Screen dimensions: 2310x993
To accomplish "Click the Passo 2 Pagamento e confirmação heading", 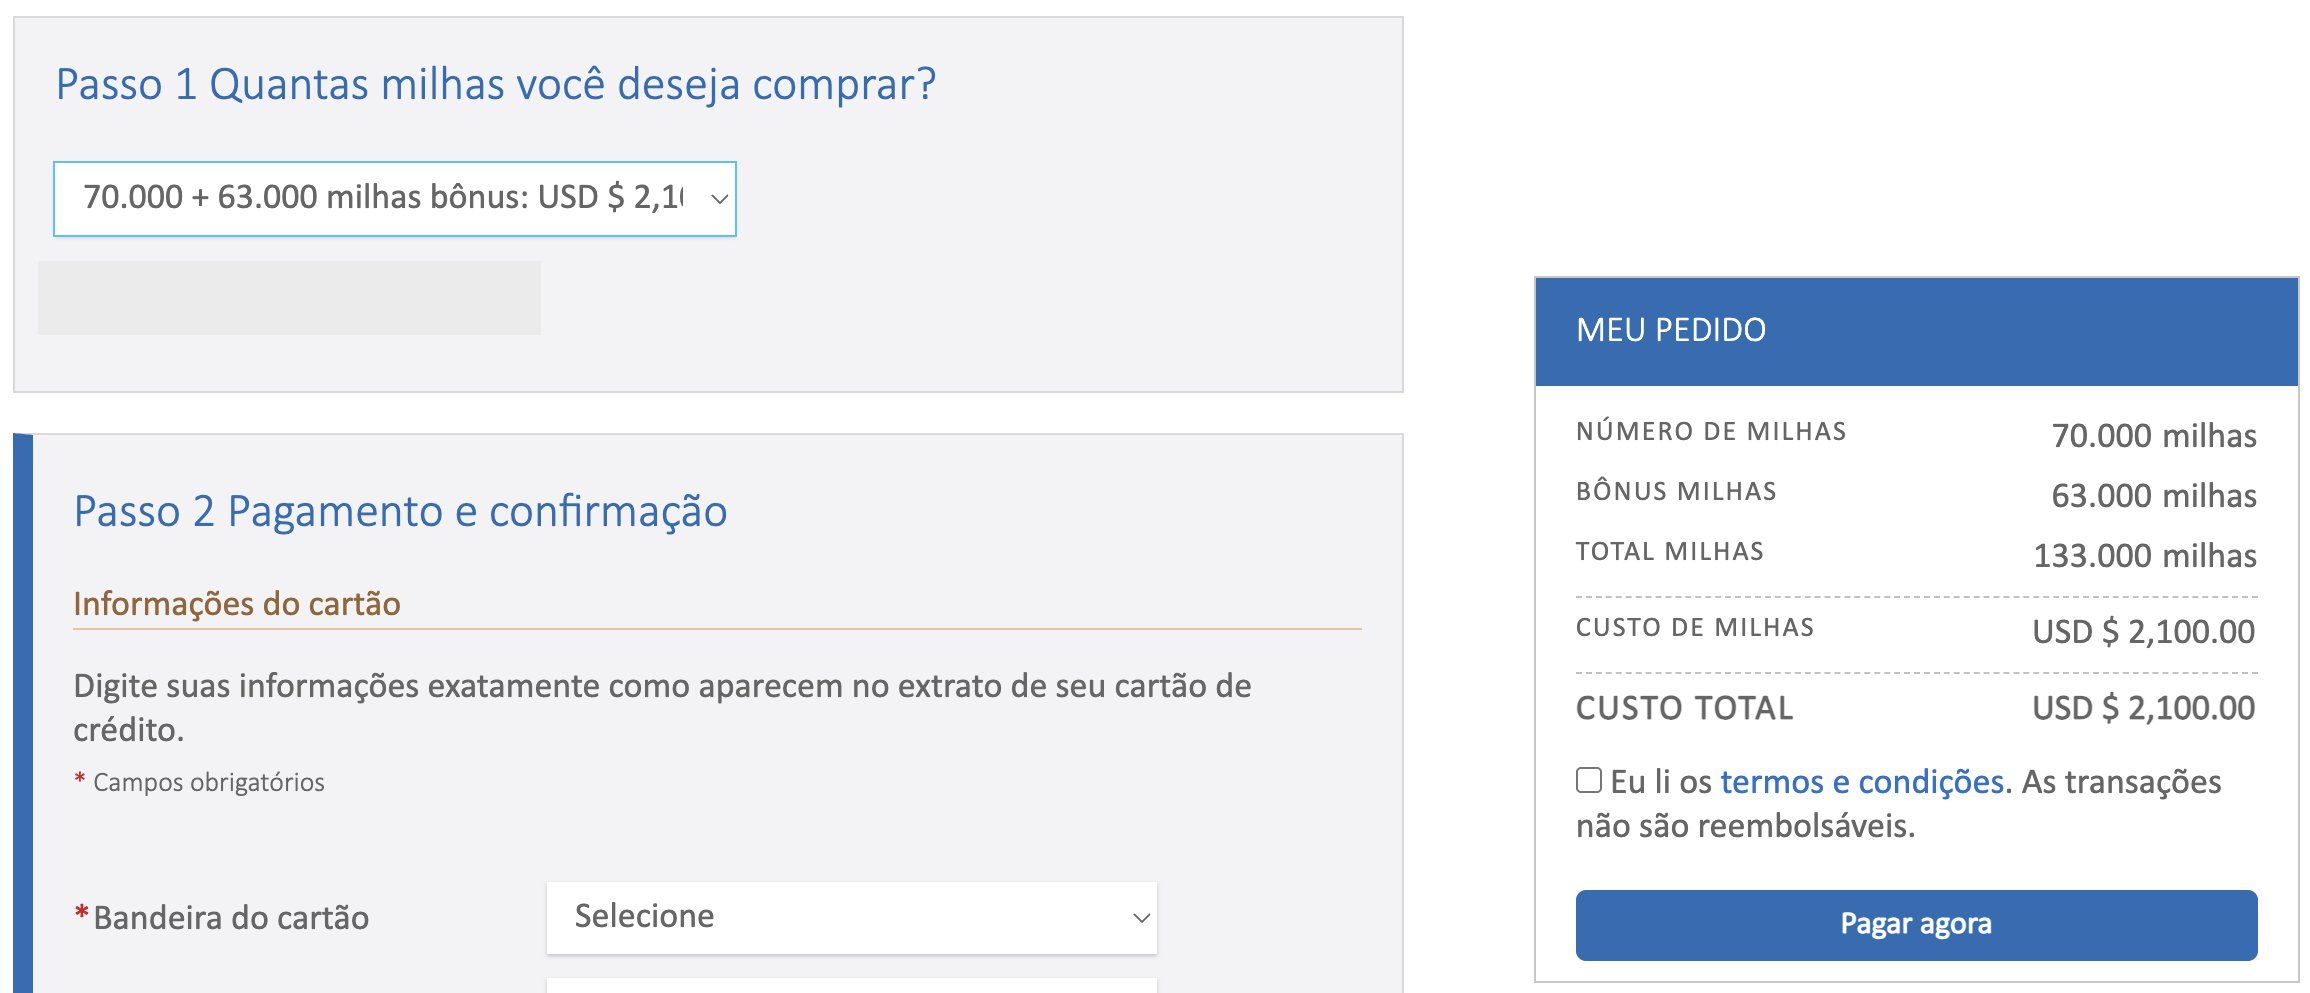I will [x=400, y=511].
